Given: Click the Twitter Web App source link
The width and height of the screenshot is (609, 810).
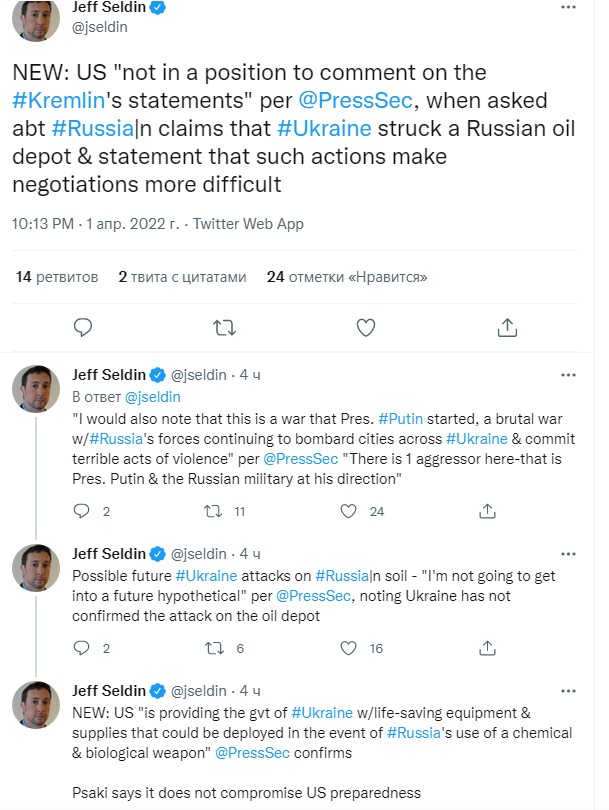Looking at the screenshot, I should pos(248,224).
